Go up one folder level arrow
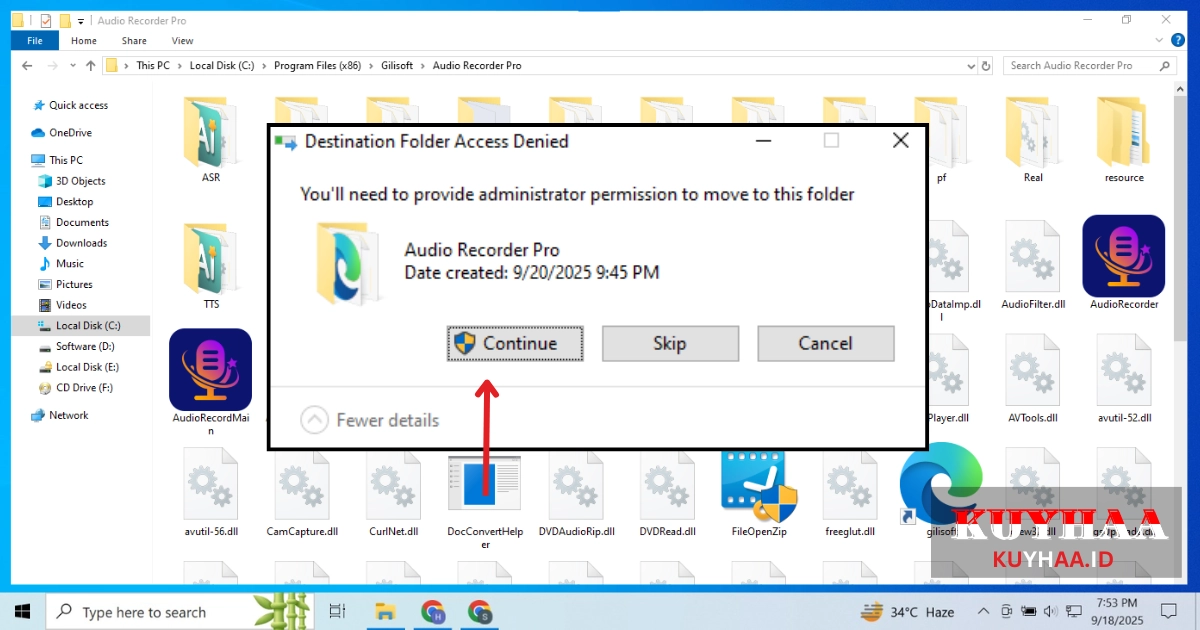Viewport: 1200px width, 630px height. [91, 66]
